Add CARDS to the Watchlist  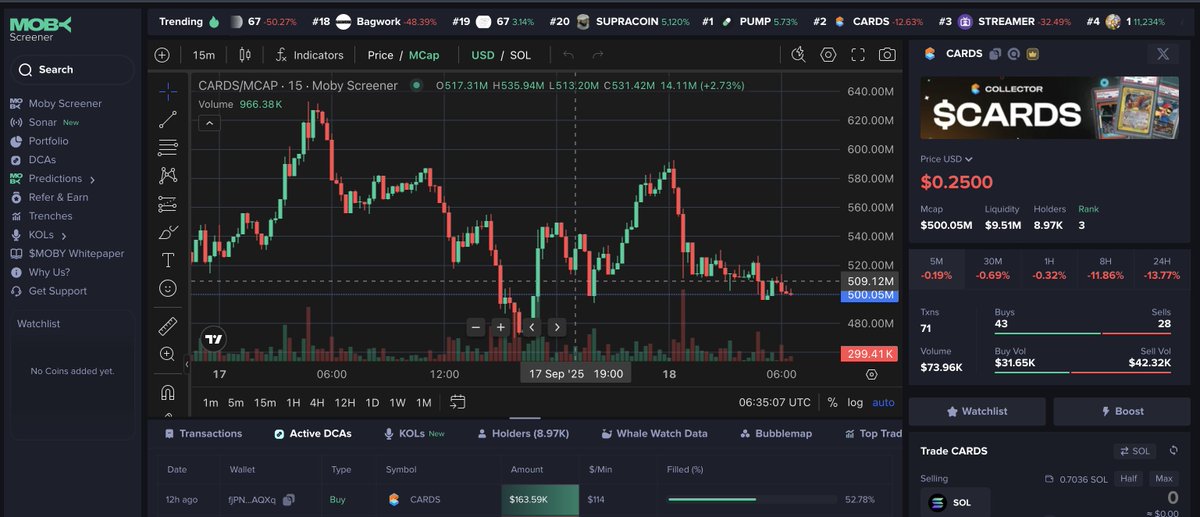coord(977,411)
